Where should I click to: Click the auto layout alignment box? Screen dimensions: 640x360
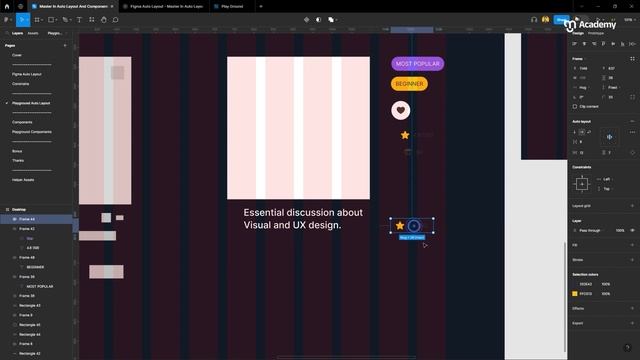pyautogui.click(x=609, y=137)
